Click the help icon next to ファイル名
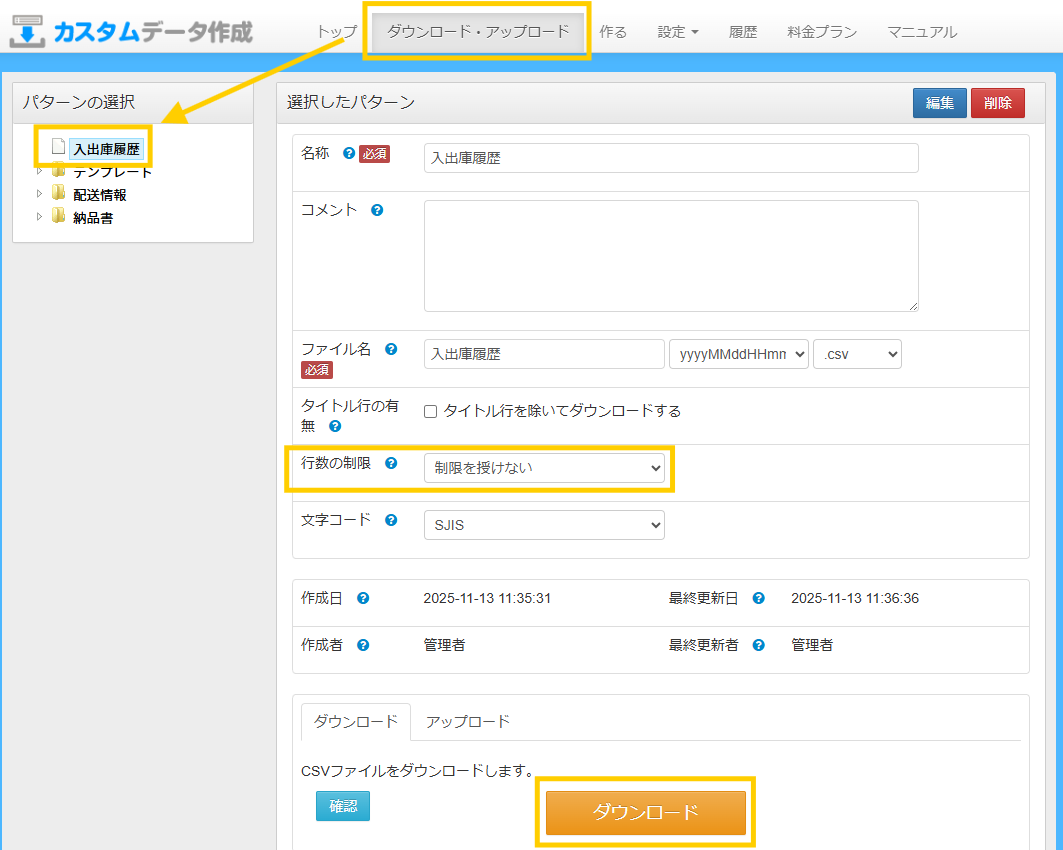 391,349
